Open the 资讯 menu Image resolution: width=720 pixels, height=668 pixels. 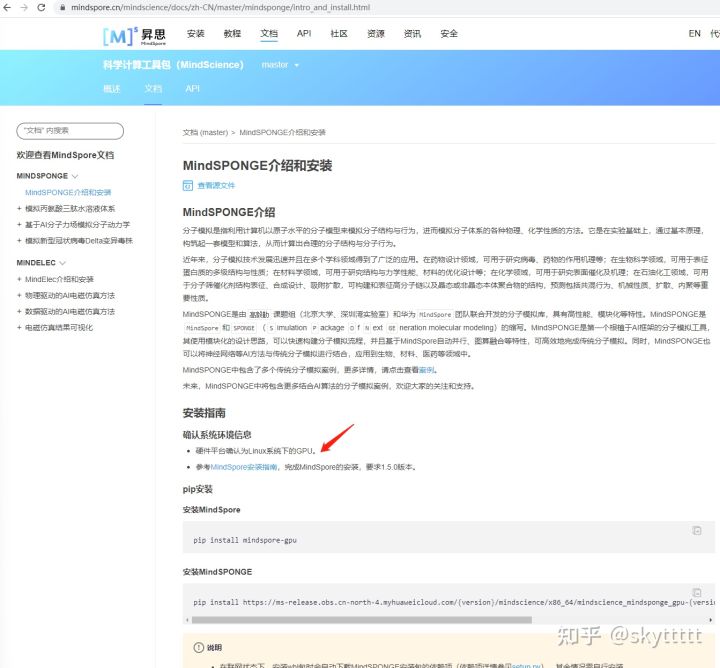tap(412, 34)
